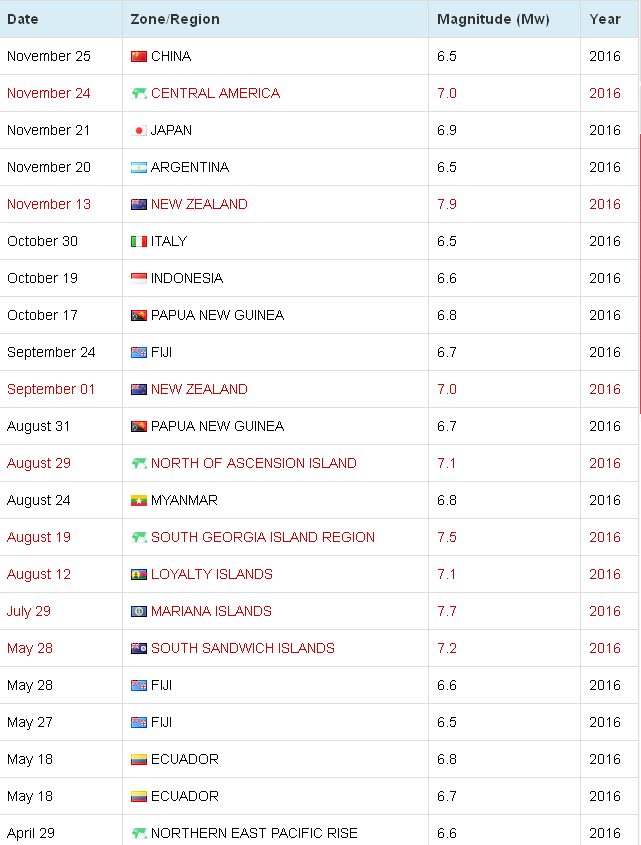This screenshot has width=641, height=845.
Task: Open the SOUTH GEORGIA ISLAND REGION entry
Action: pos(263,537)
